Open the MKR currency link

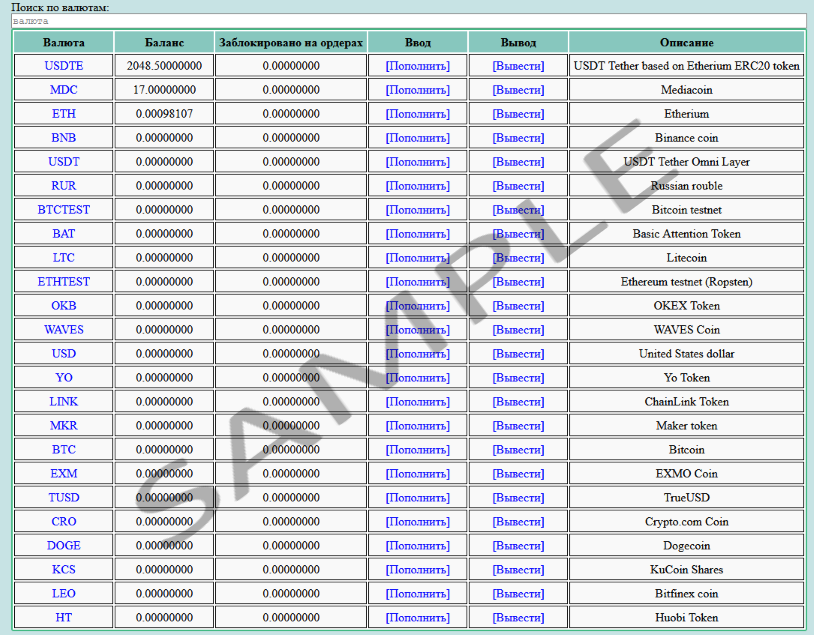[63, 425]
